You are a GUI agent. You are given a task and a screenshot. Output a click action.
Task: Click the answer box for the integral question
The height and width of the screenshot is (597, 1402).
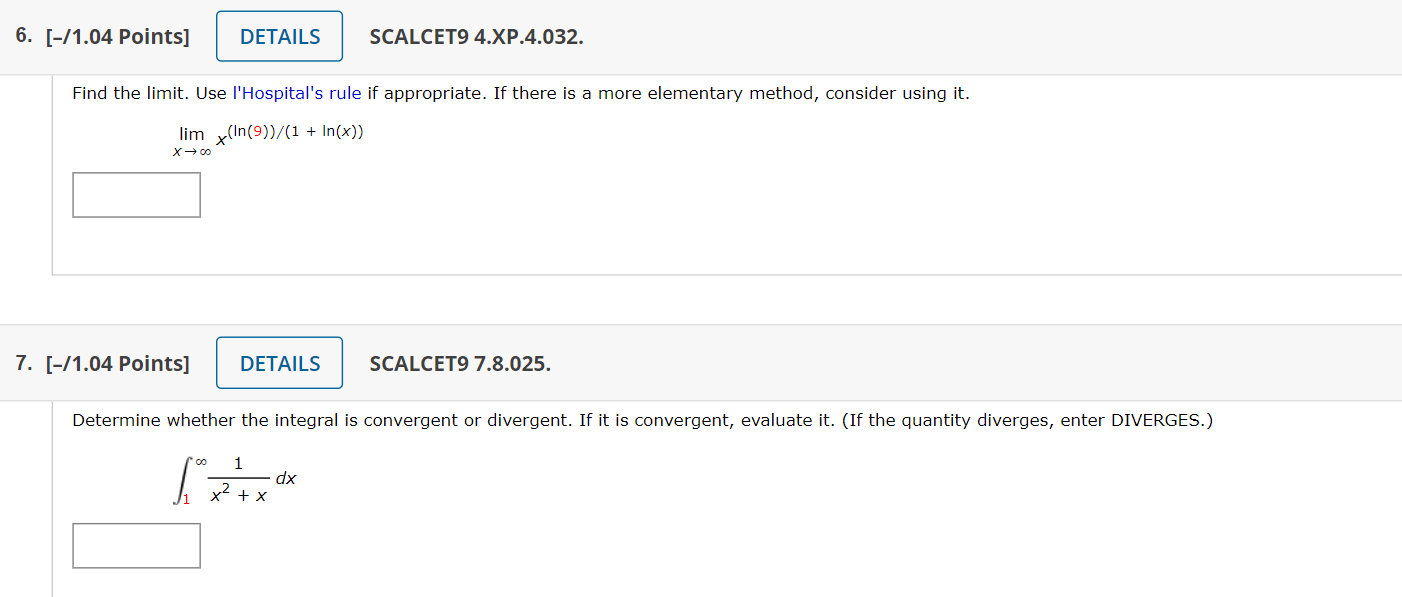point(136,545)
